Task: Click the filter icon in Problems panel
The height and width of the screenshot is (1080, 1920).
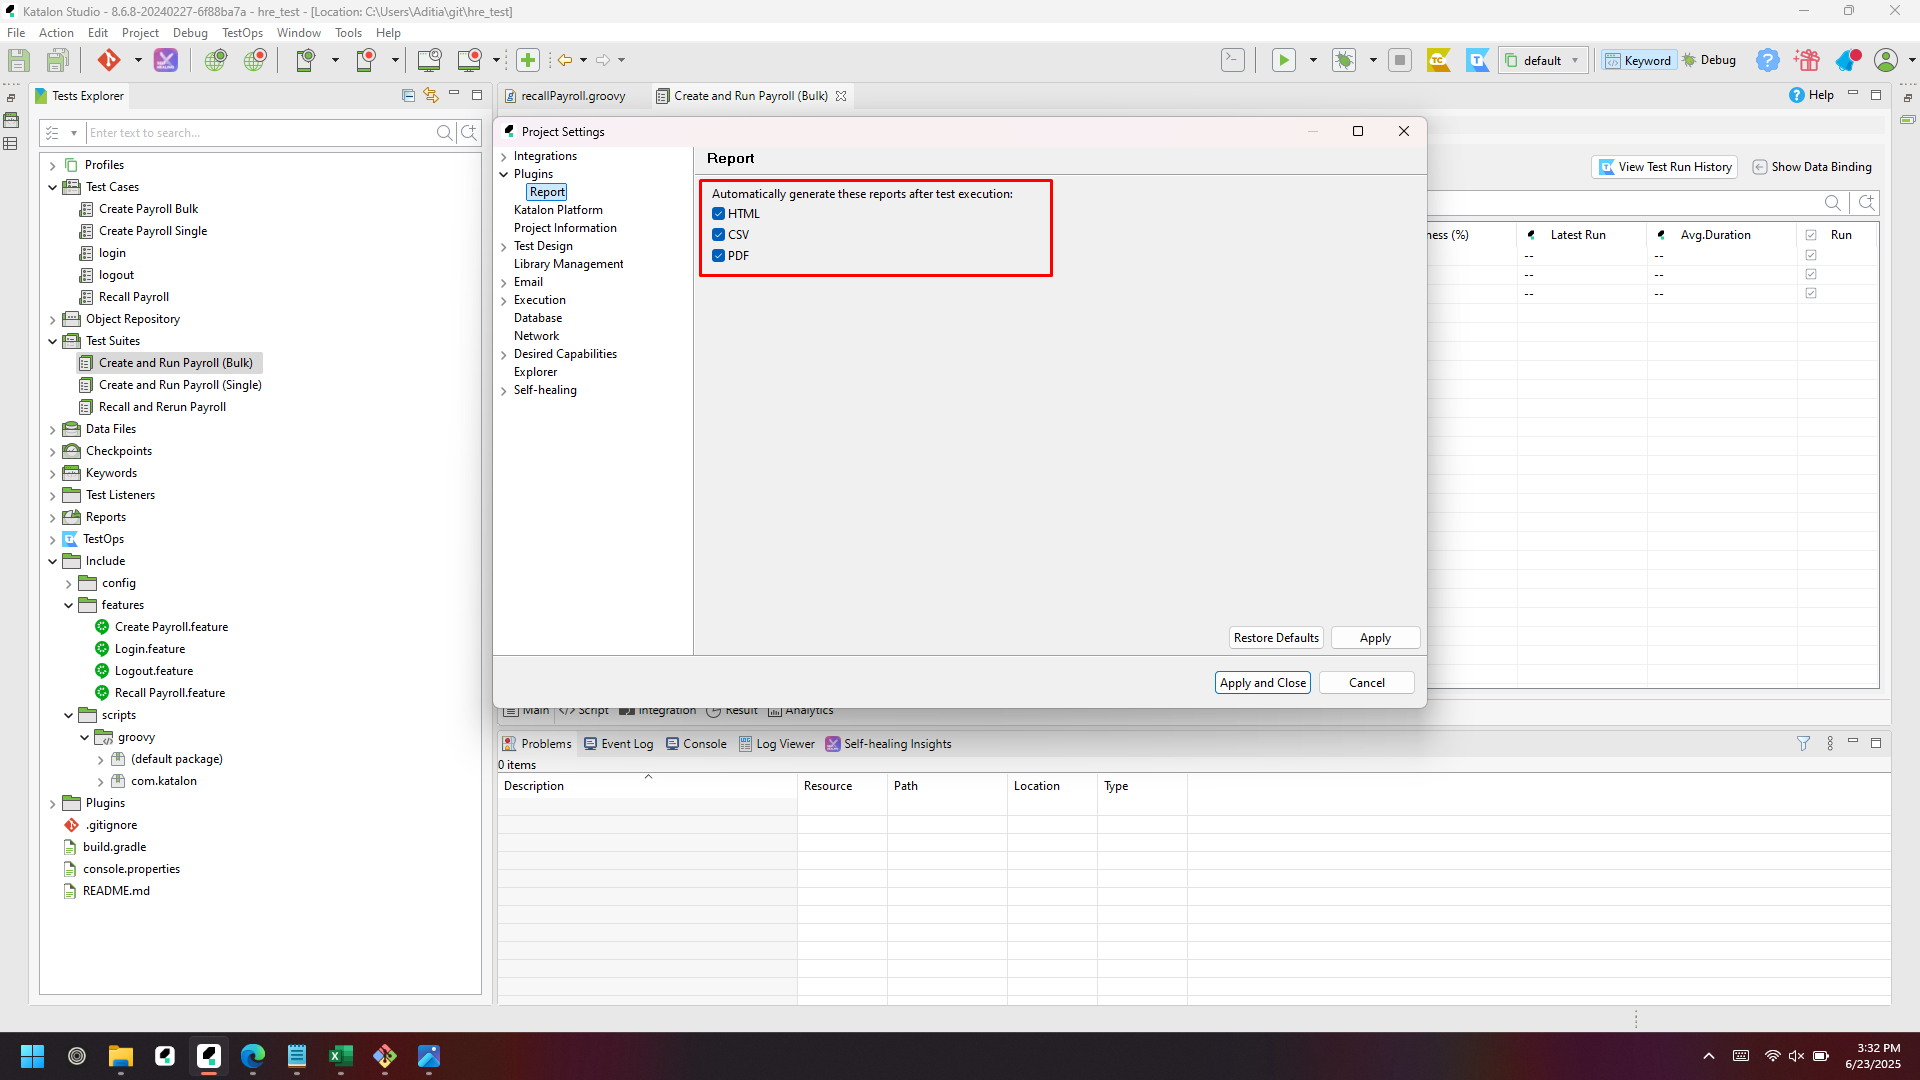Action: tap(1803, 743)
